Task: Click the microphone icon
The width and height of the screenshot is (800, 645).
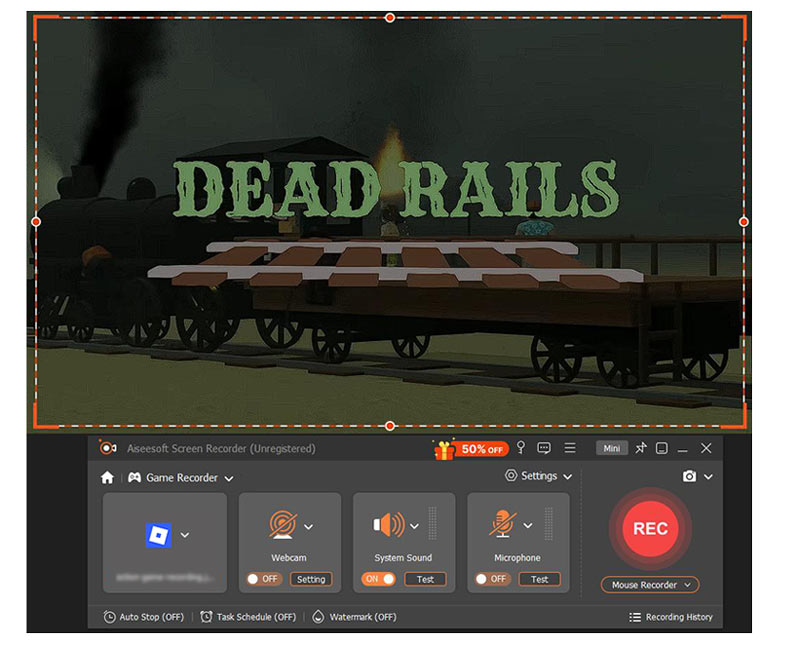Action: pyautogui.click(x=503, y=525)
